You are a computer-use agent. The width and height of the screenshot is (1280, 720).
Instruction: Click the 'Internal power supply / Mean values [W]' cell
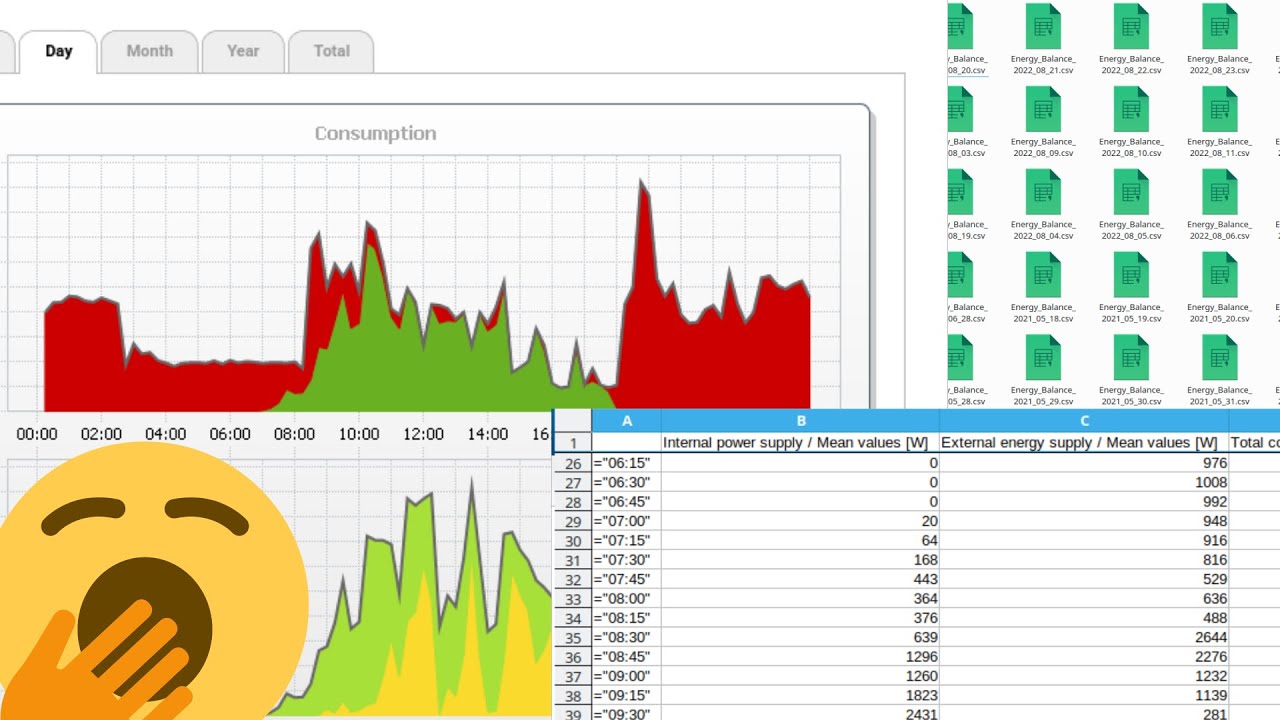coord(800,443)
